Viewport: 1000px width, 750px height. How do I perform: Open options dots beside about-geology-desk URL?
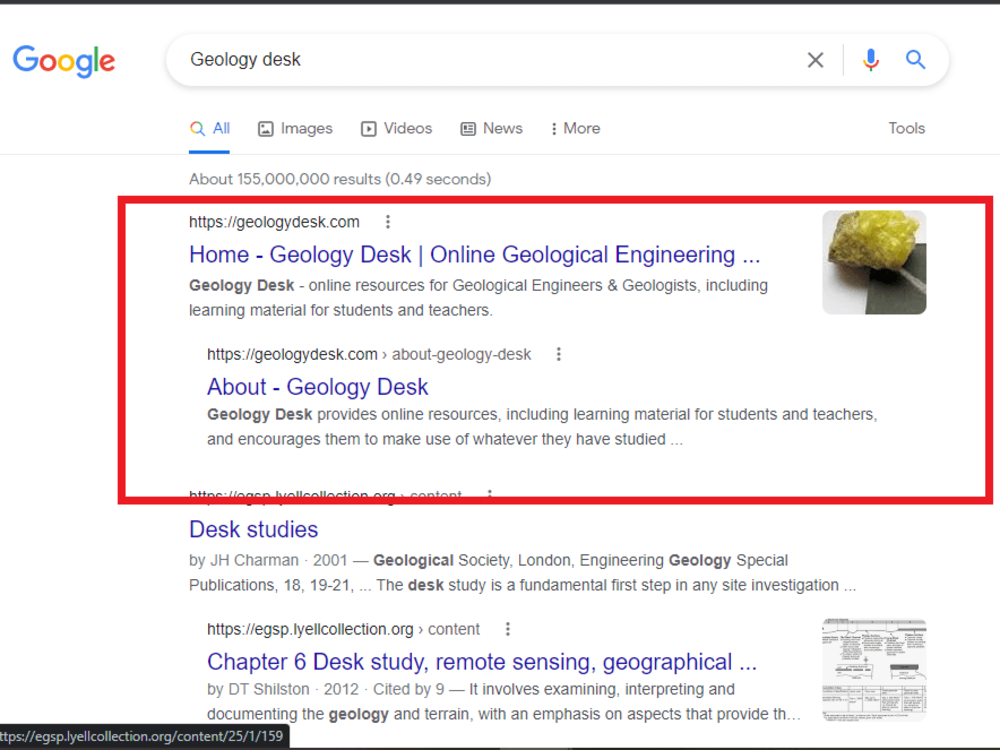[x=559, y=354]
